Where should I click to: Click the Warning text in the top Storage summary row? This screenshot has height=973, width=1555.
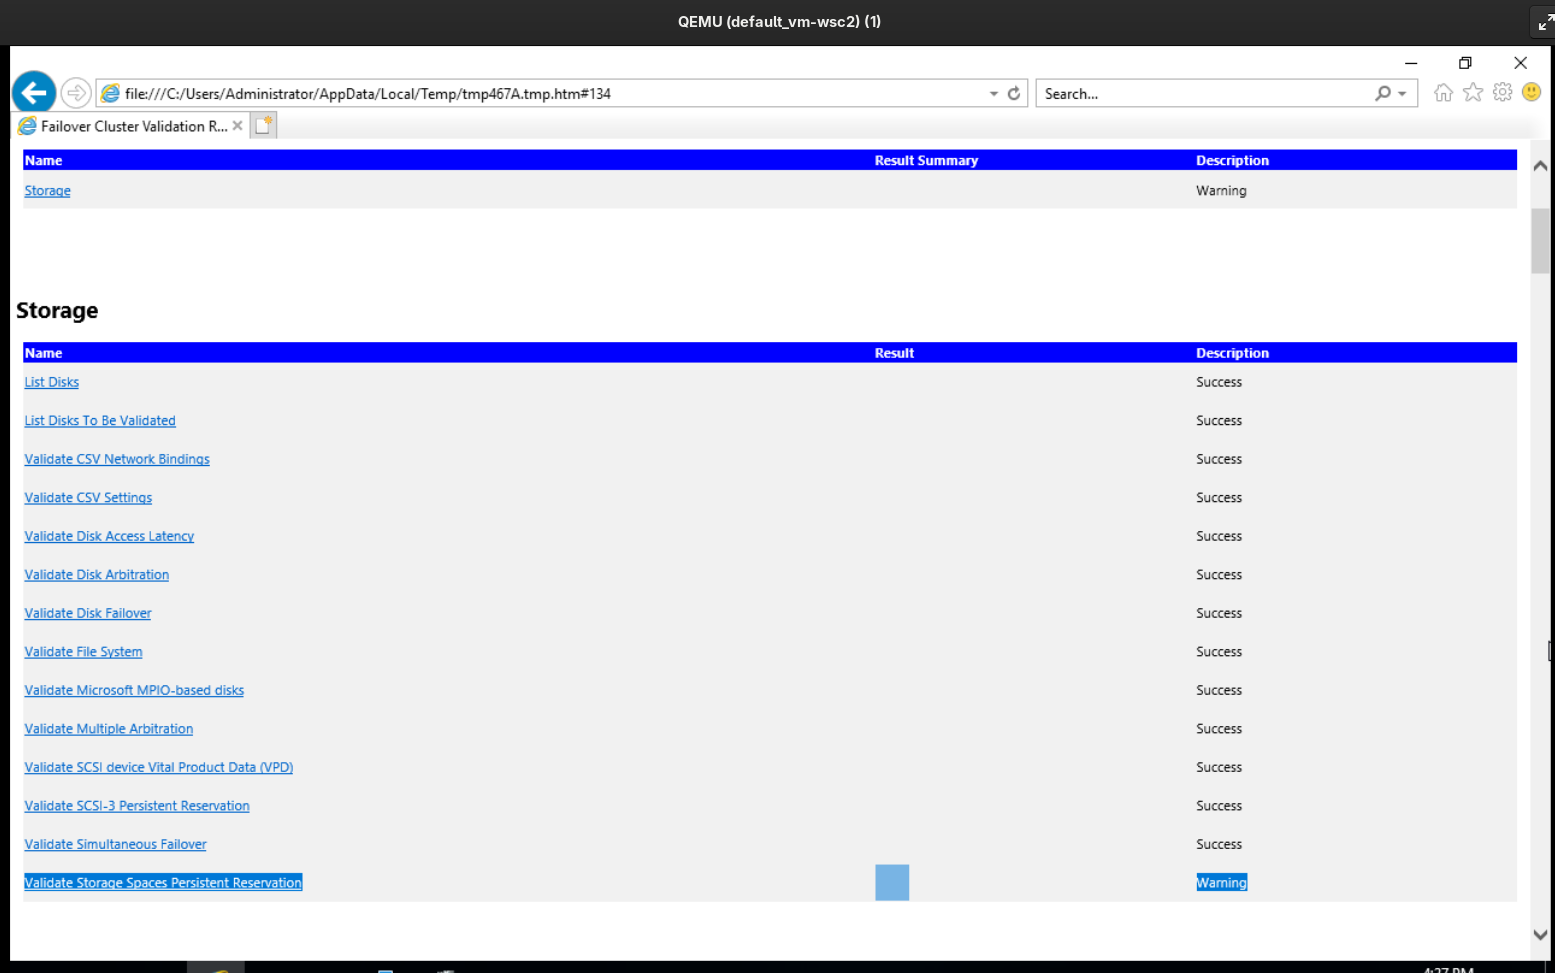tap(1221, 191)
